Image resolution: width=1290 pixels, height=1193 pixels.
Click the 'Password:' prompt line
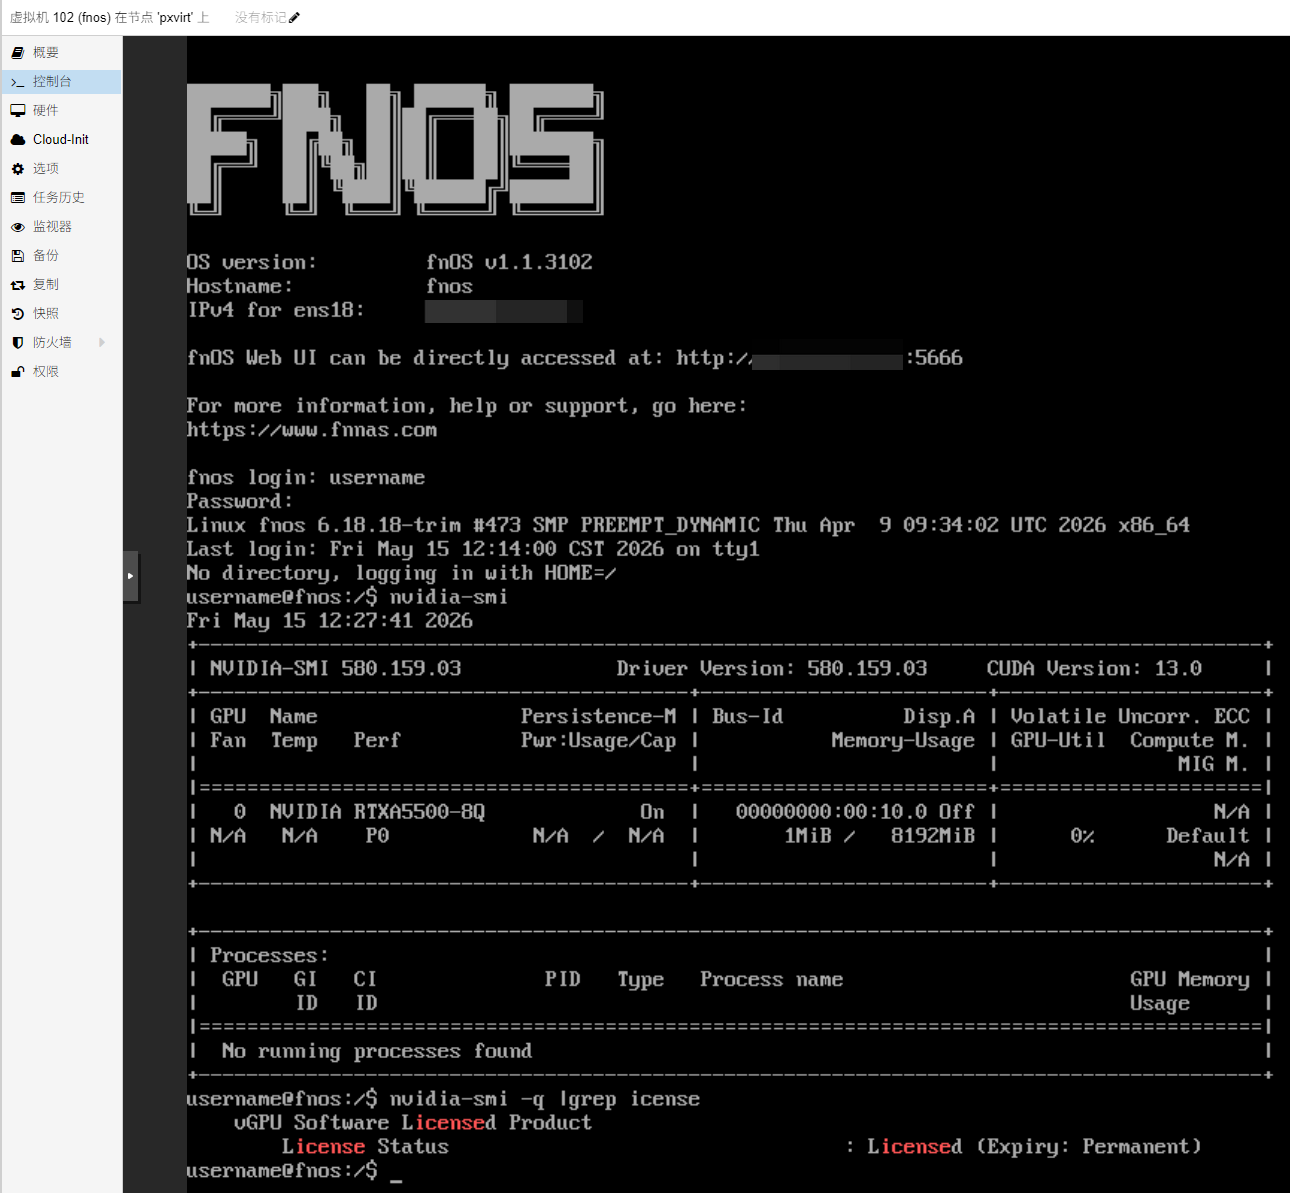pos(239,502)
